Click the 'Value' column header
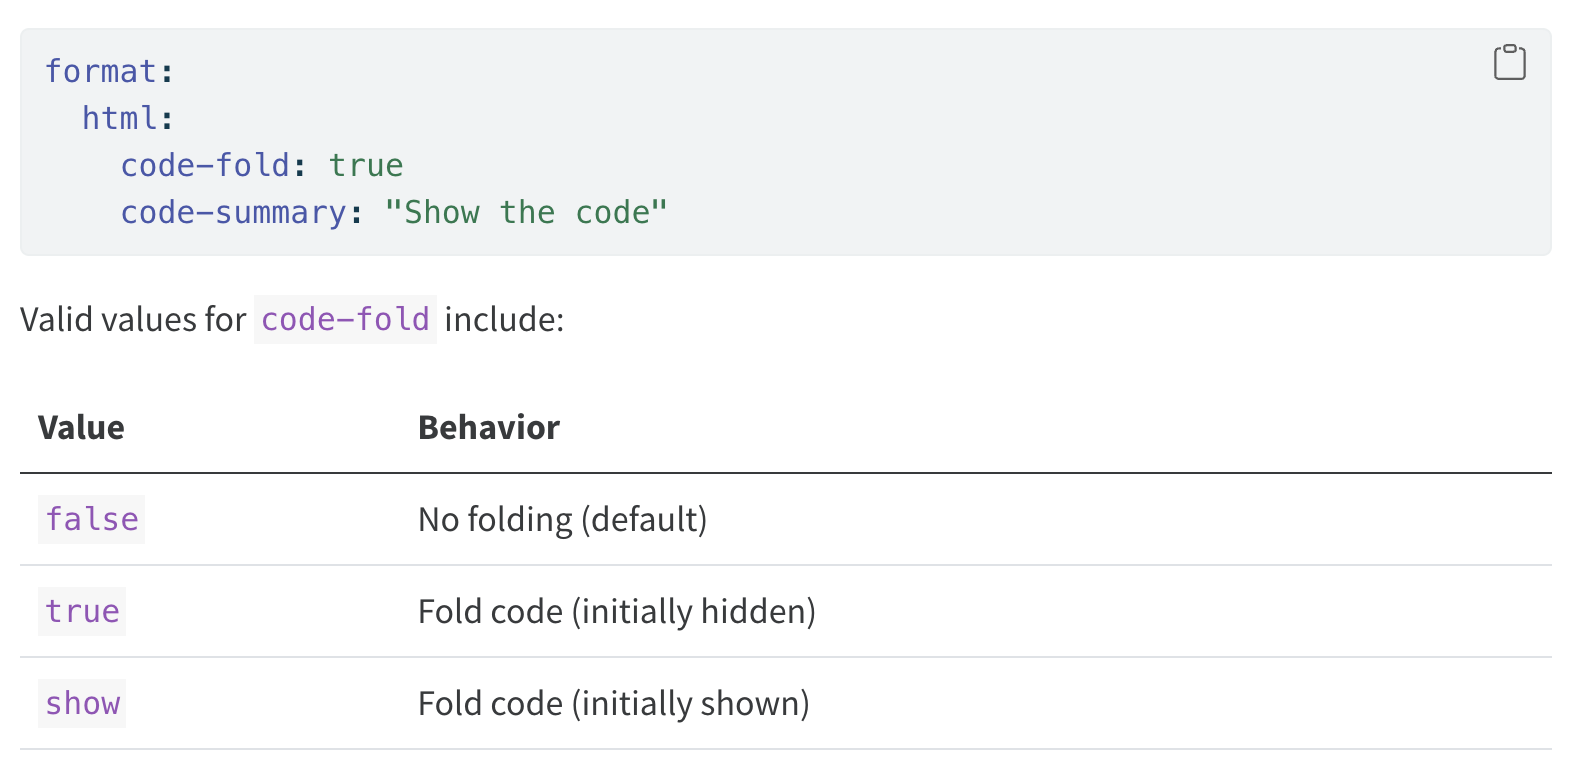The image size is (1582, 764). tap(81, 428)
